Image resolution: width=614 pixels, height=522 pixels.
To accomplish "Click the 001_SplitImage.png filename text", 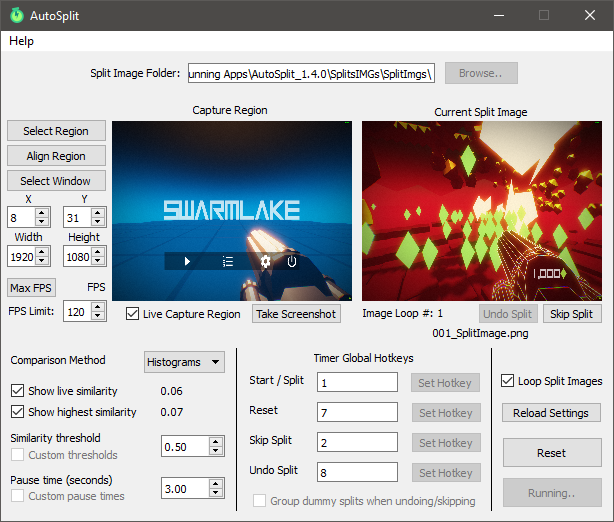I will coord(480,333).
